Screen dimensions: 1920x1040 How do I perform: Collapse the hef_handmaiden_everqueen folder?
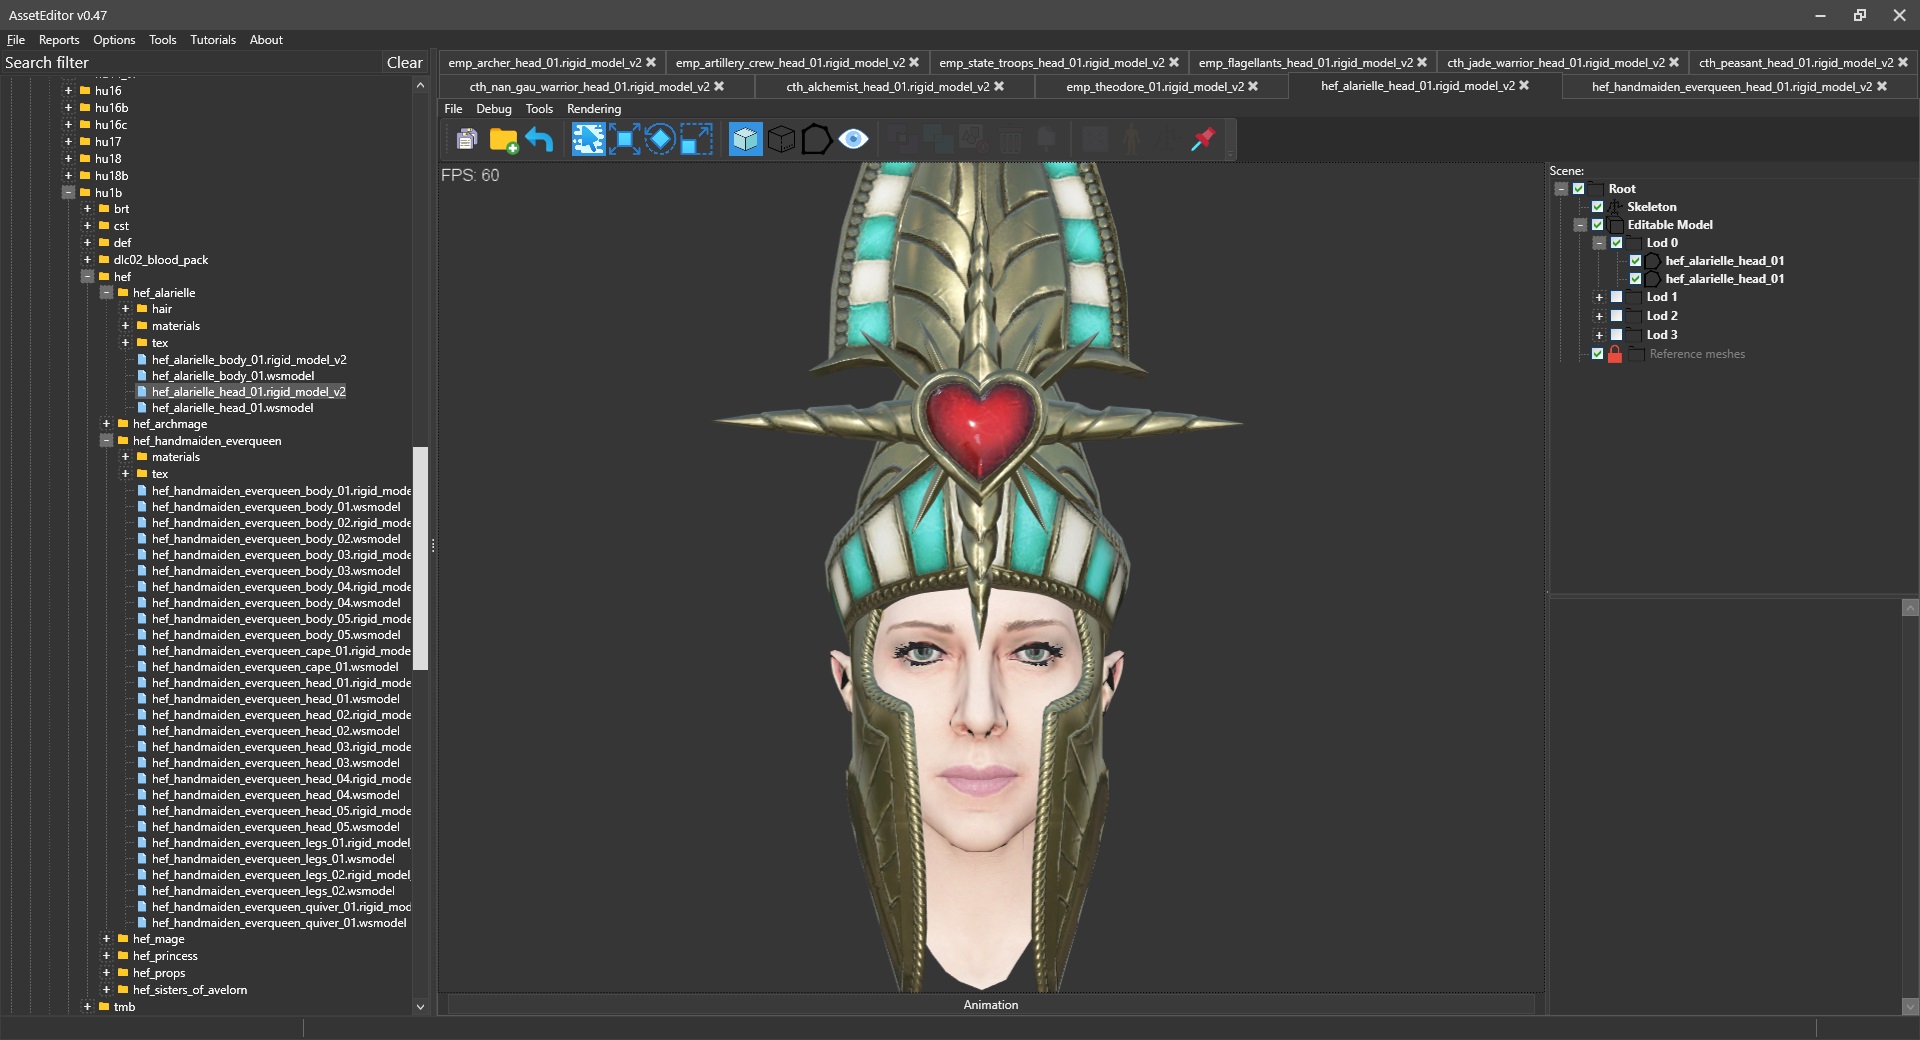point(106,441)
